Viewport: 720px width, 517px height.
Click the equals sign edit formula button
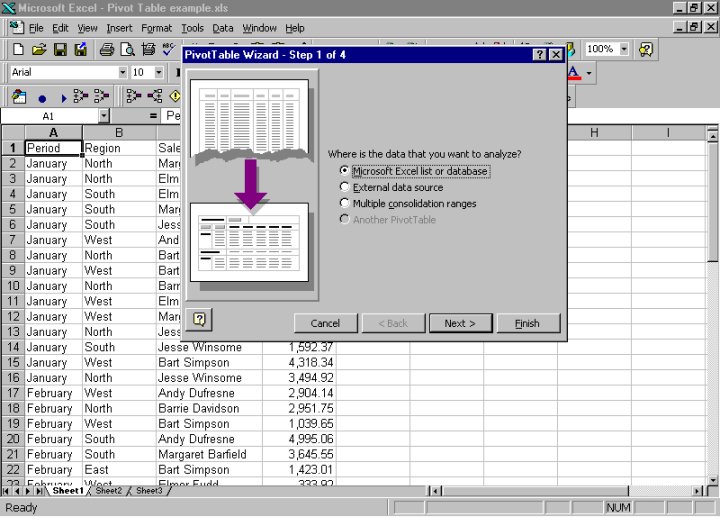[153, 116]
